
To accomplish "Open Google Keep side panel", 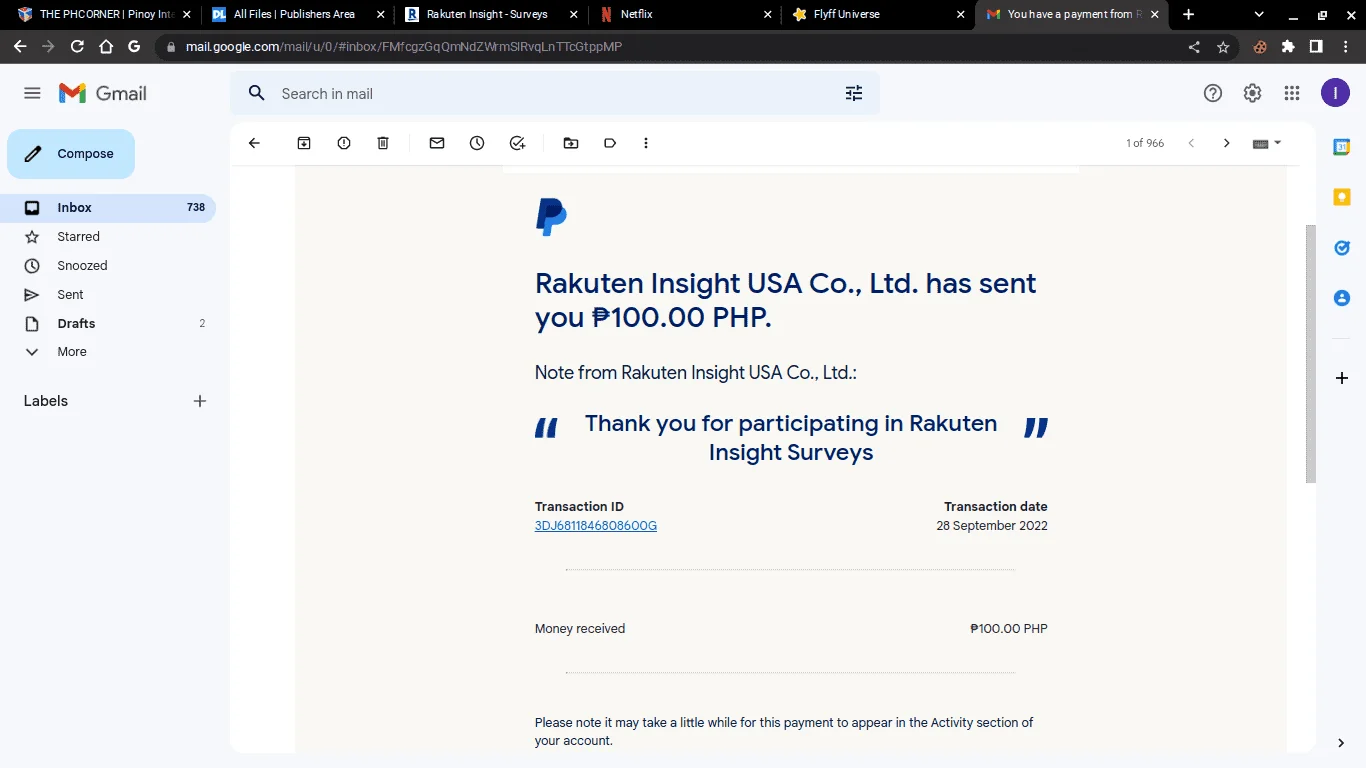I will [x=1342, y=197].
